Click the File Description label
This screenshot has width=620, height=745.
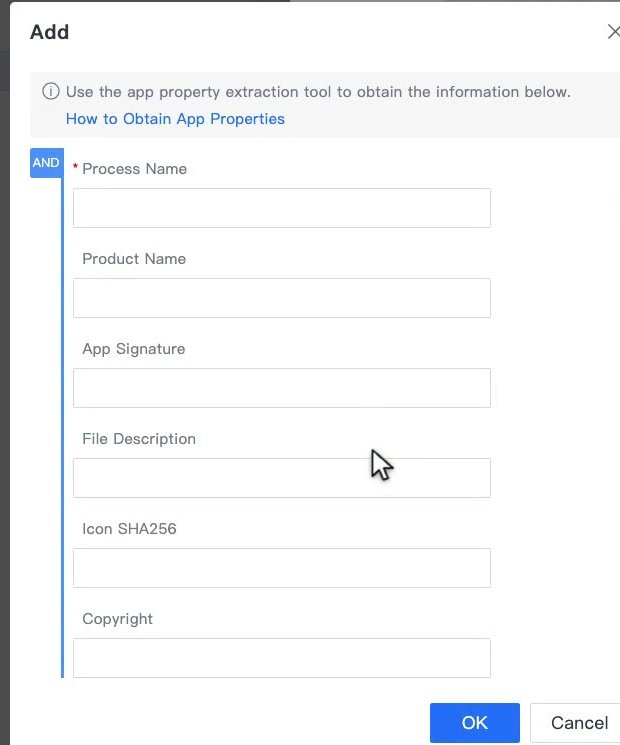(x=139, y=439)
